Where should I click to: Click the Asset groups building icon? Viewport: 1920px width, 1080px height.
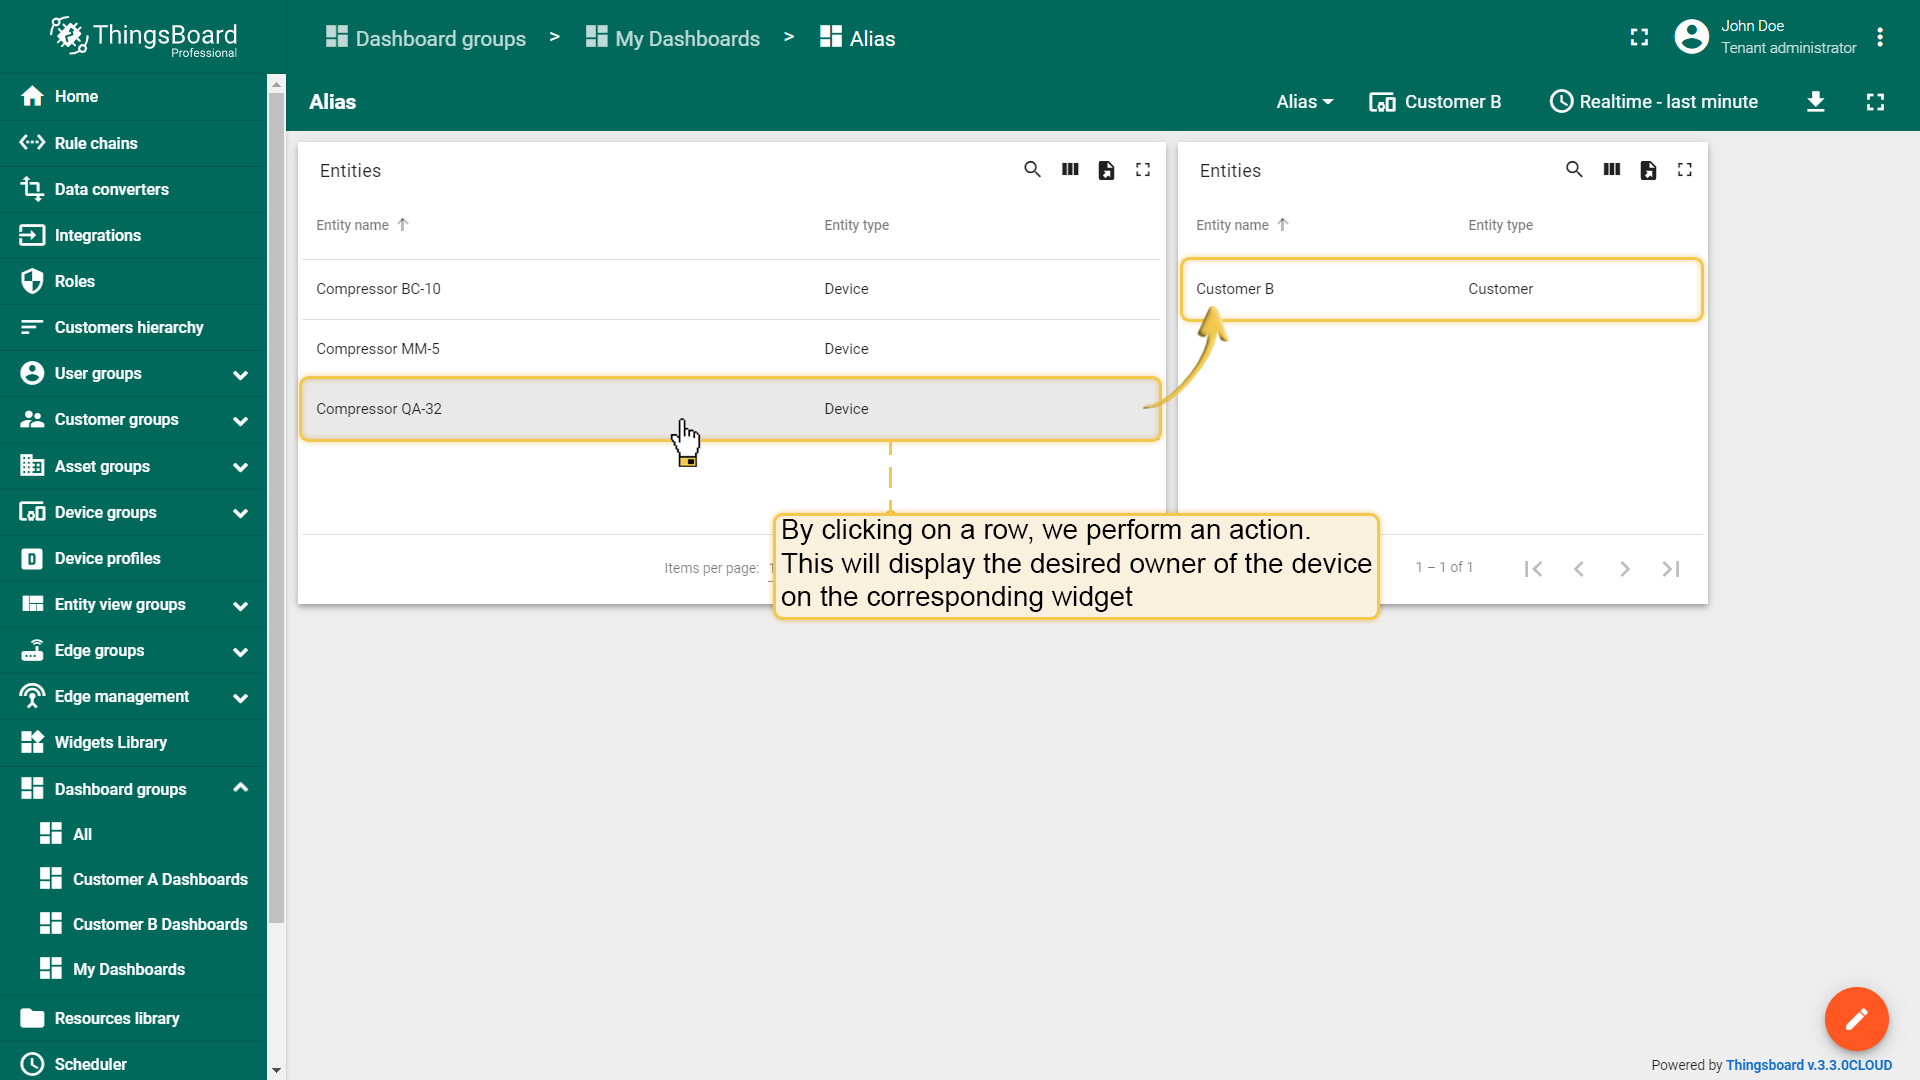[32, 466]
